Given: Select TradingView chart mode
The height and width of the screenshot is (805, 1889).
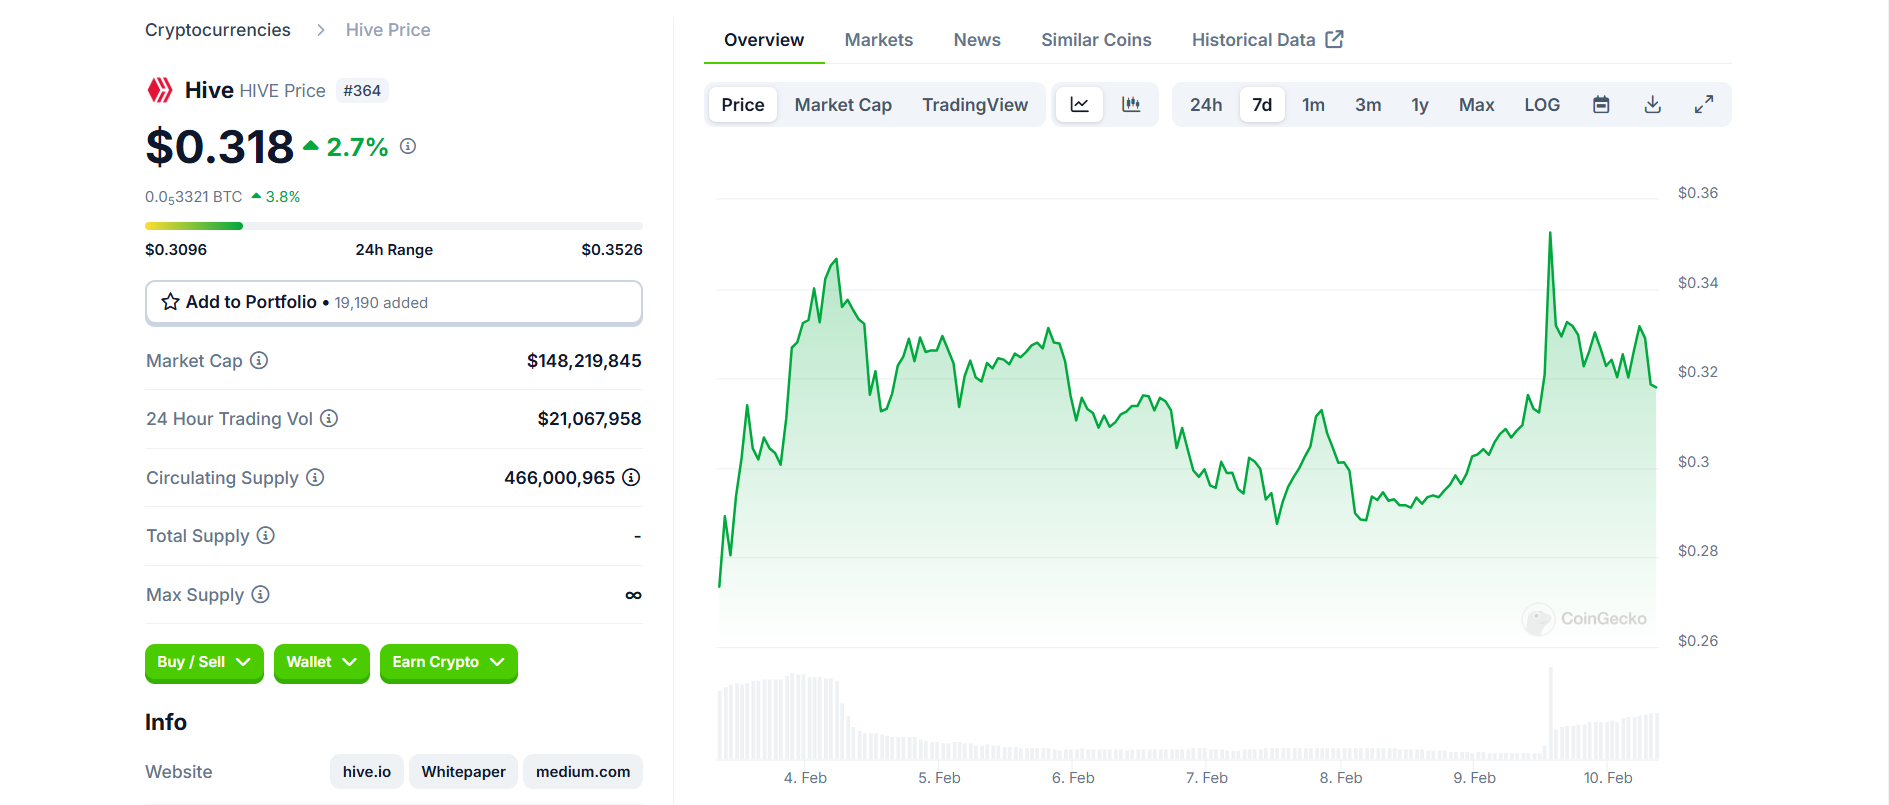Looking at the screenshot, I should click(x=975, y=105).
